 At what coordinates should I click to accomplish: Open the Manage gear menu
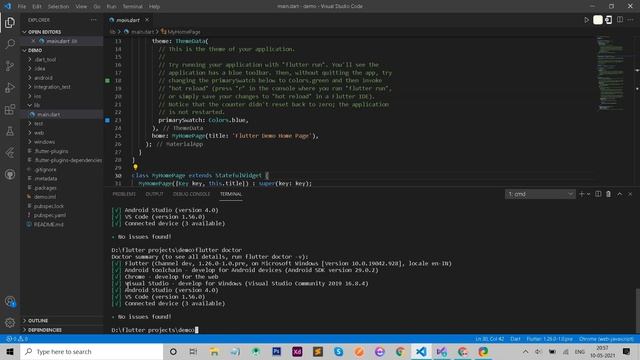(x=10, y=322)
